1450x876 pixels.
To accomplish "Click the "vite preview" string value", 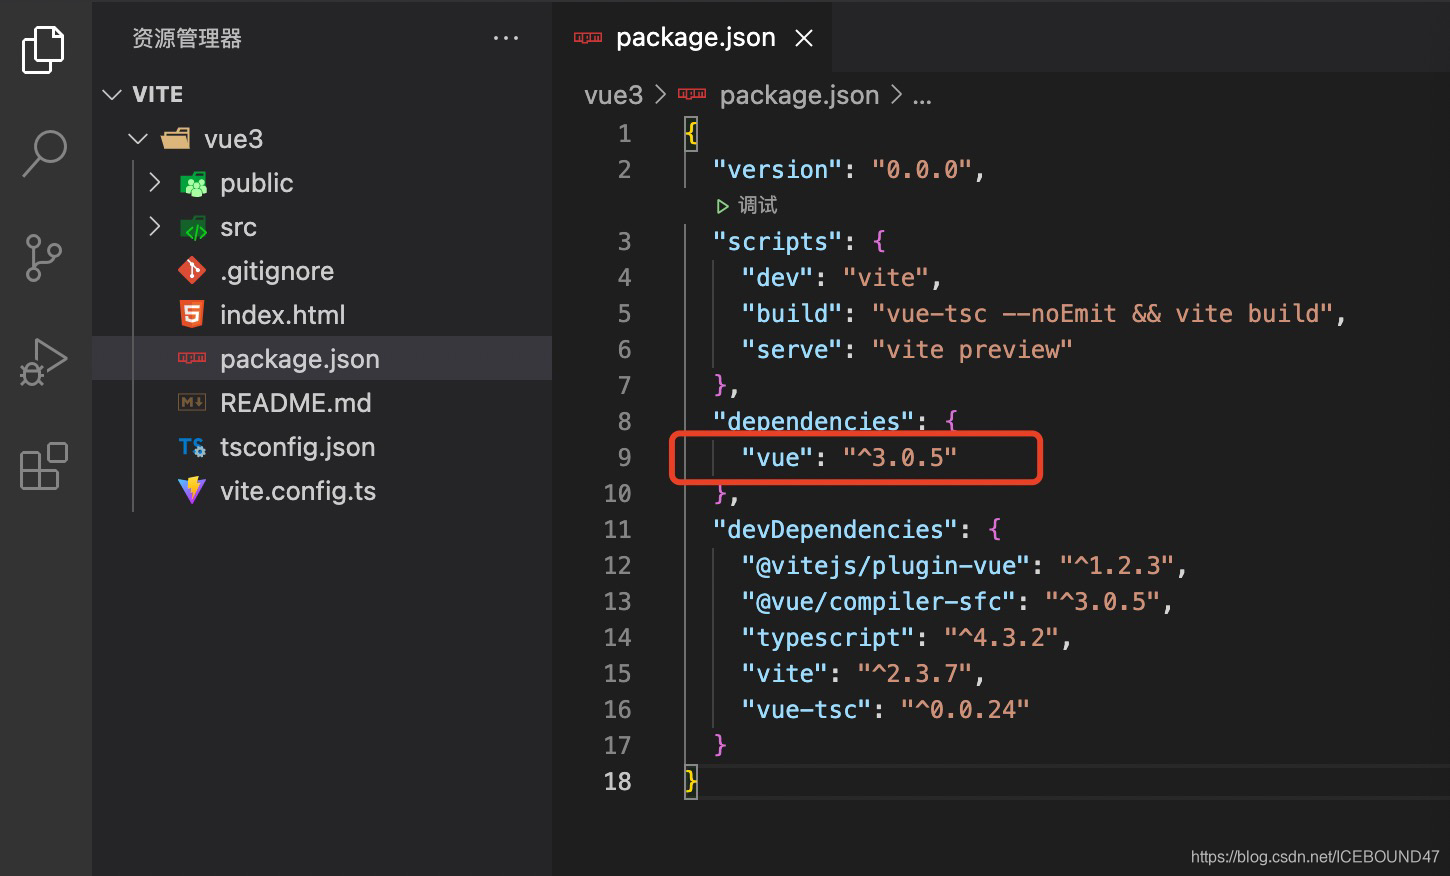I will pos(972,349).
